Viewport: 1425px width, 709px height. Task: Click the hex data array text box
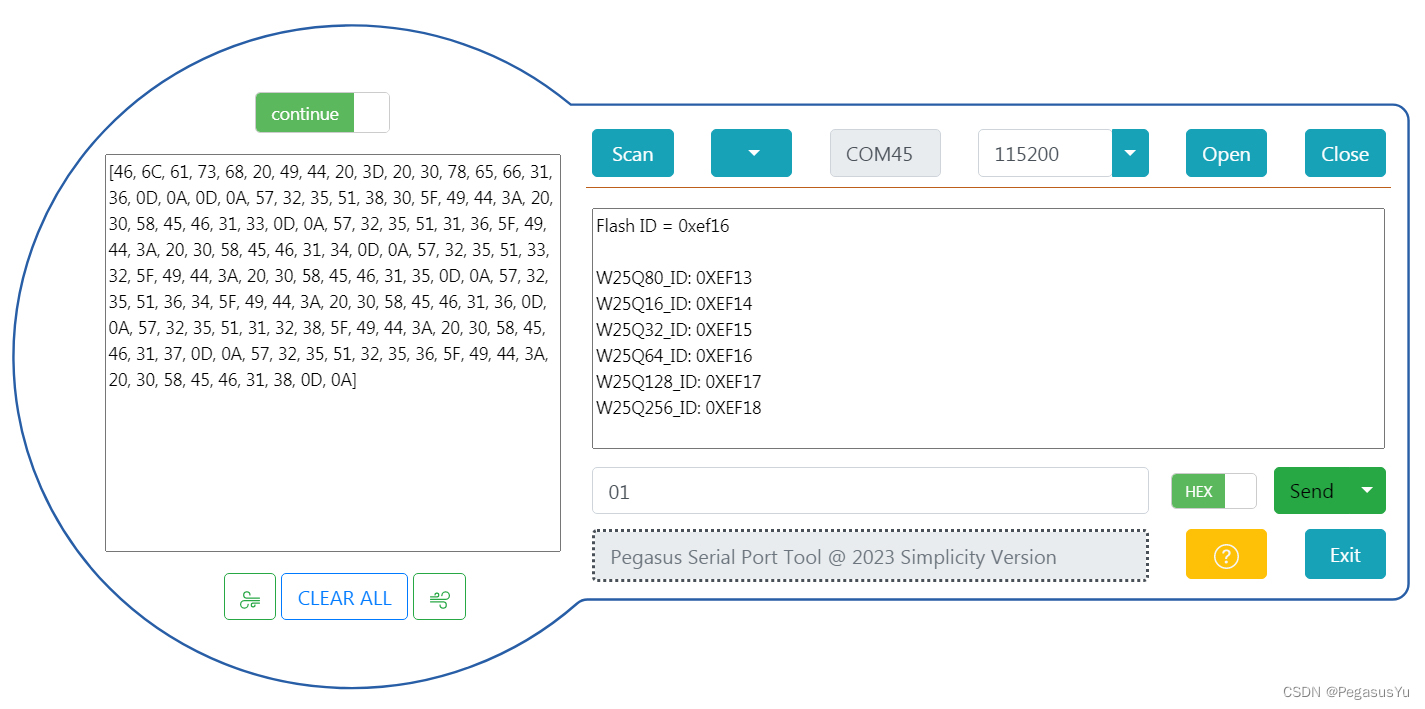click(x=333, y=350)
